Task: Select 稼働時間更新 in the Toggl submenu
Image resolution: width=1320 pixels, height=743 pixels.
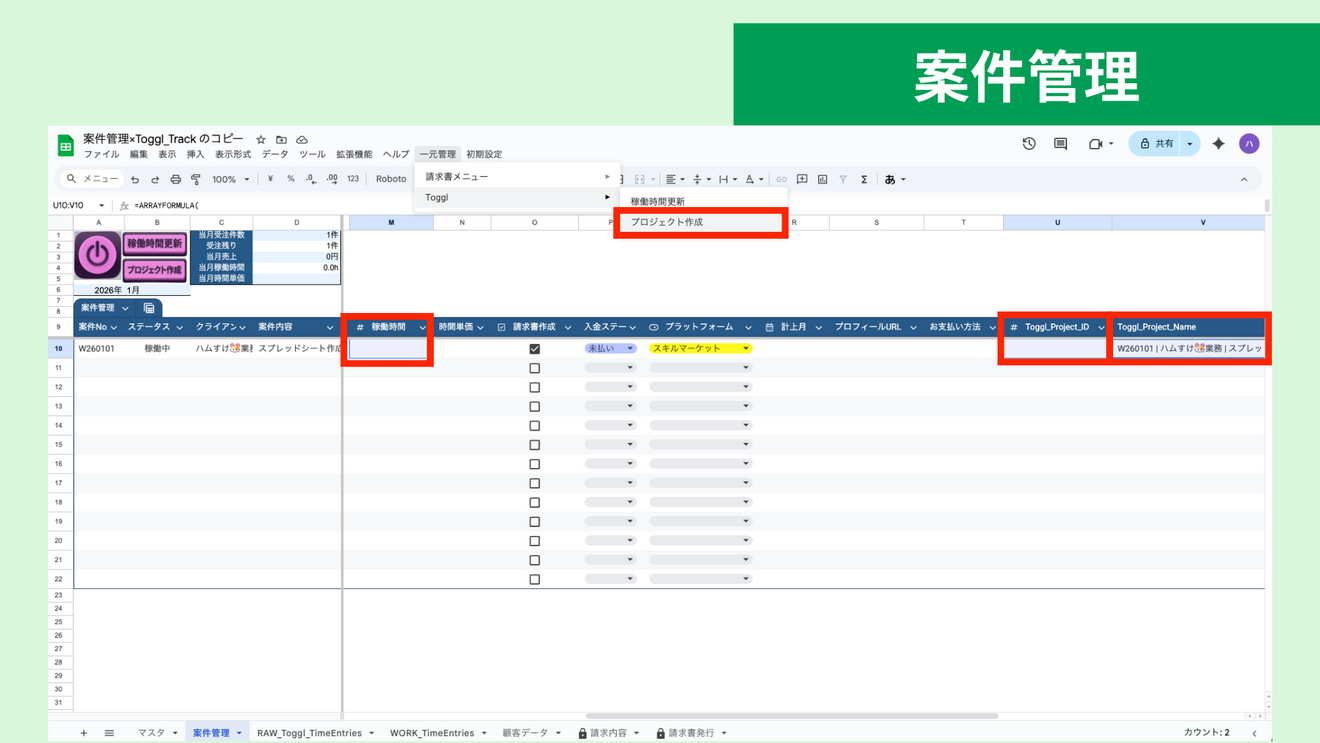Action: (x=701, y=201)
